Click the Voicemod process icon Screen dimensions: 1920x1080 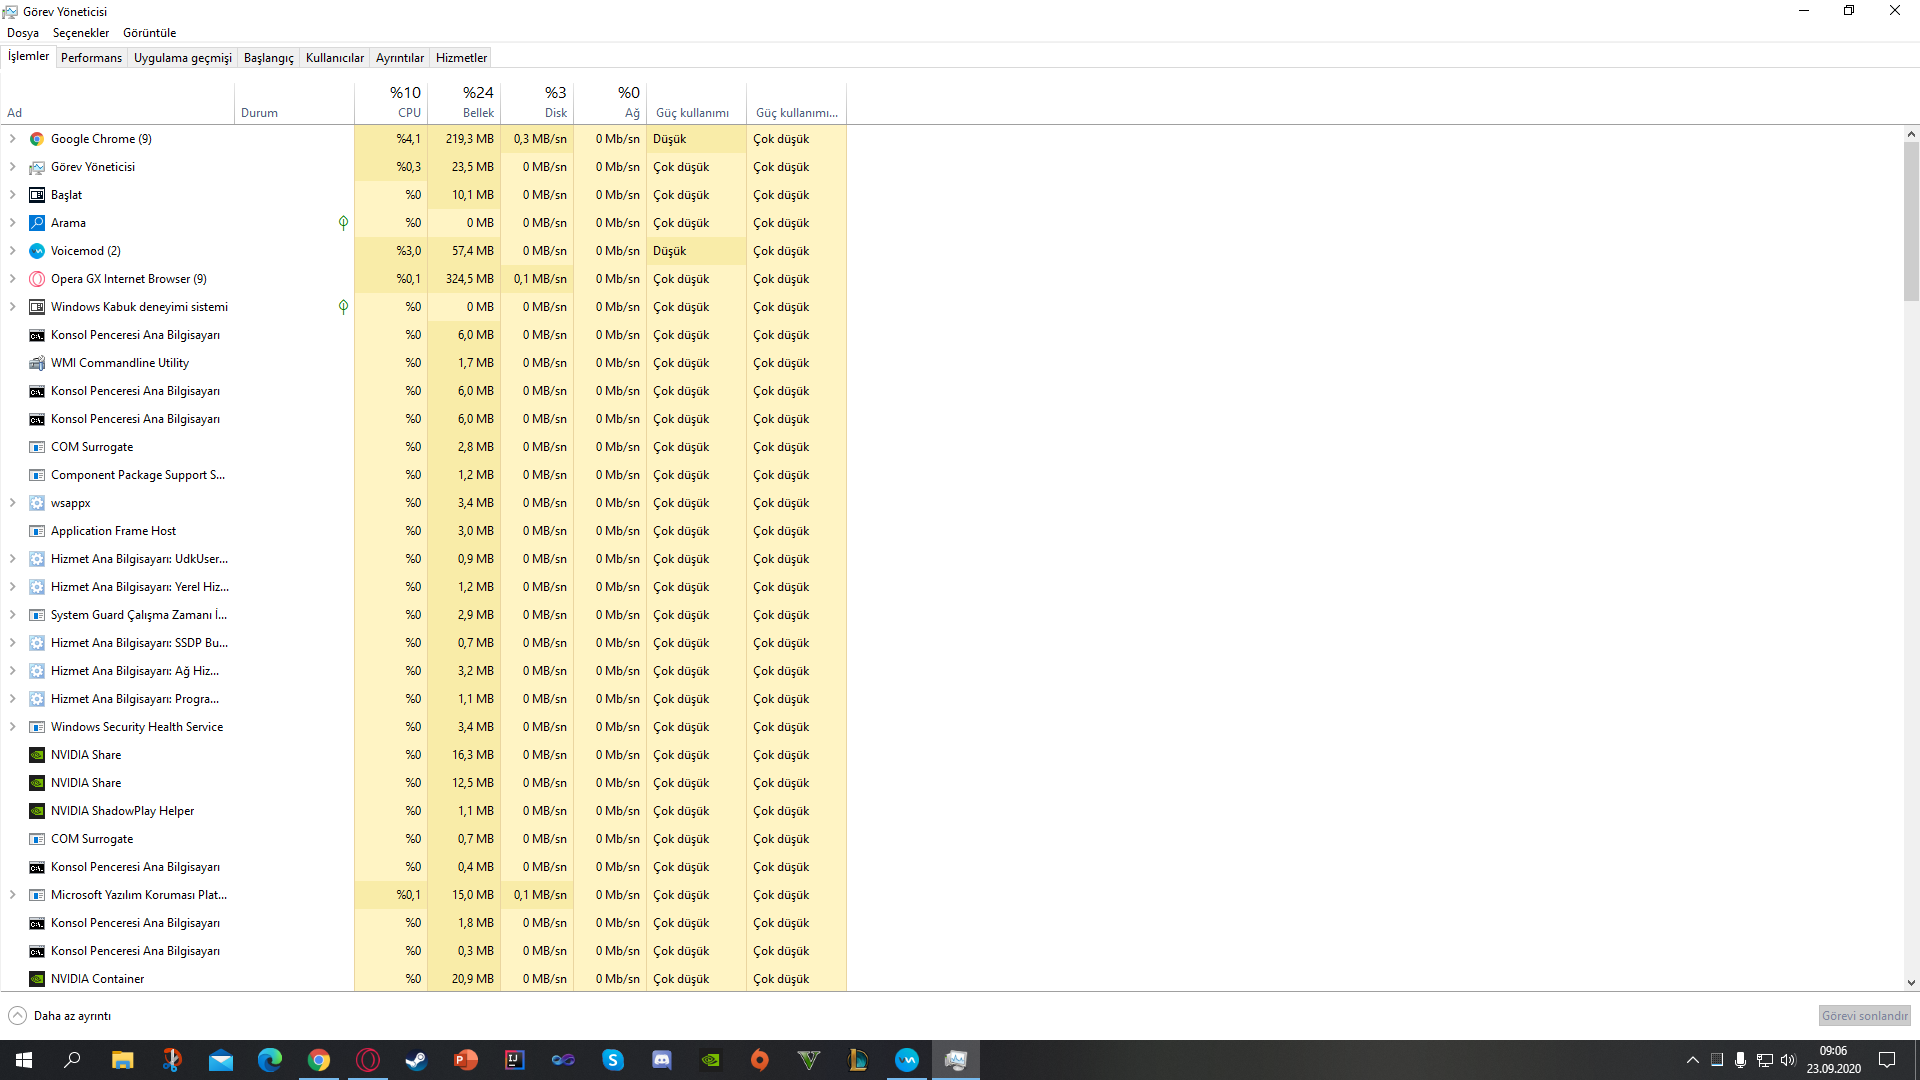click(37, 251)
